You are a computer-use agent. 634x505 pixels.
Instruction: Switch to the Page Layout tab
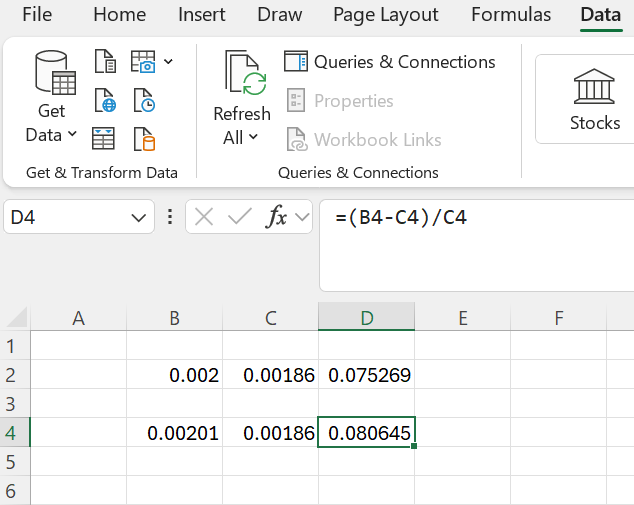pos(386,15)
